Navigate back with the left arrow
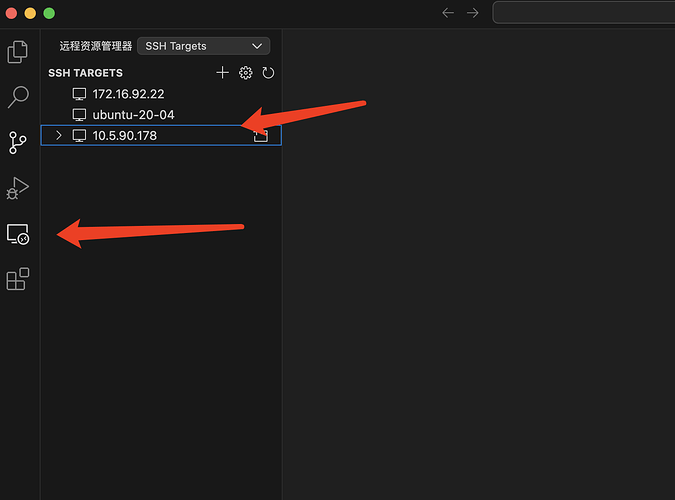This screenshot has width=675, height=500. (448, 13)
